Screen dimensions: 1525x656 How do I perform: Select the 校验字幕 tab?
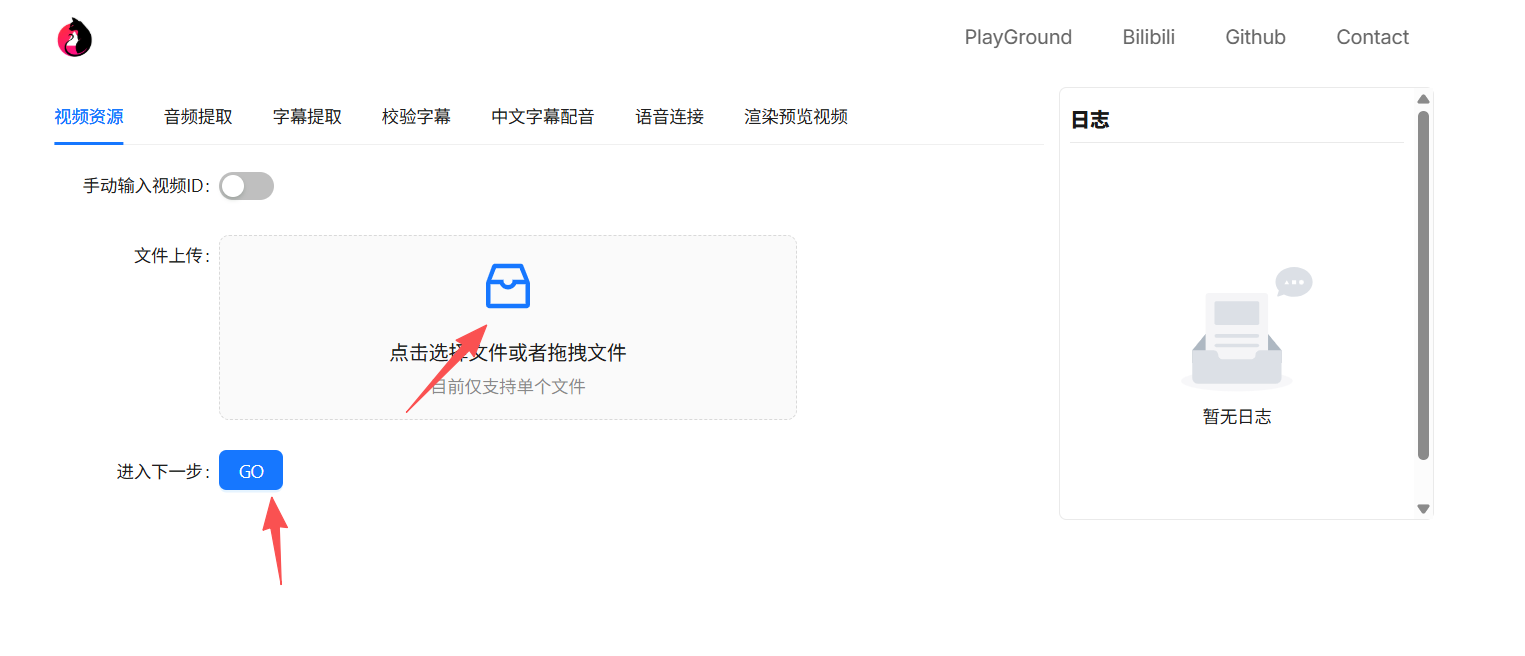point(416,116)
